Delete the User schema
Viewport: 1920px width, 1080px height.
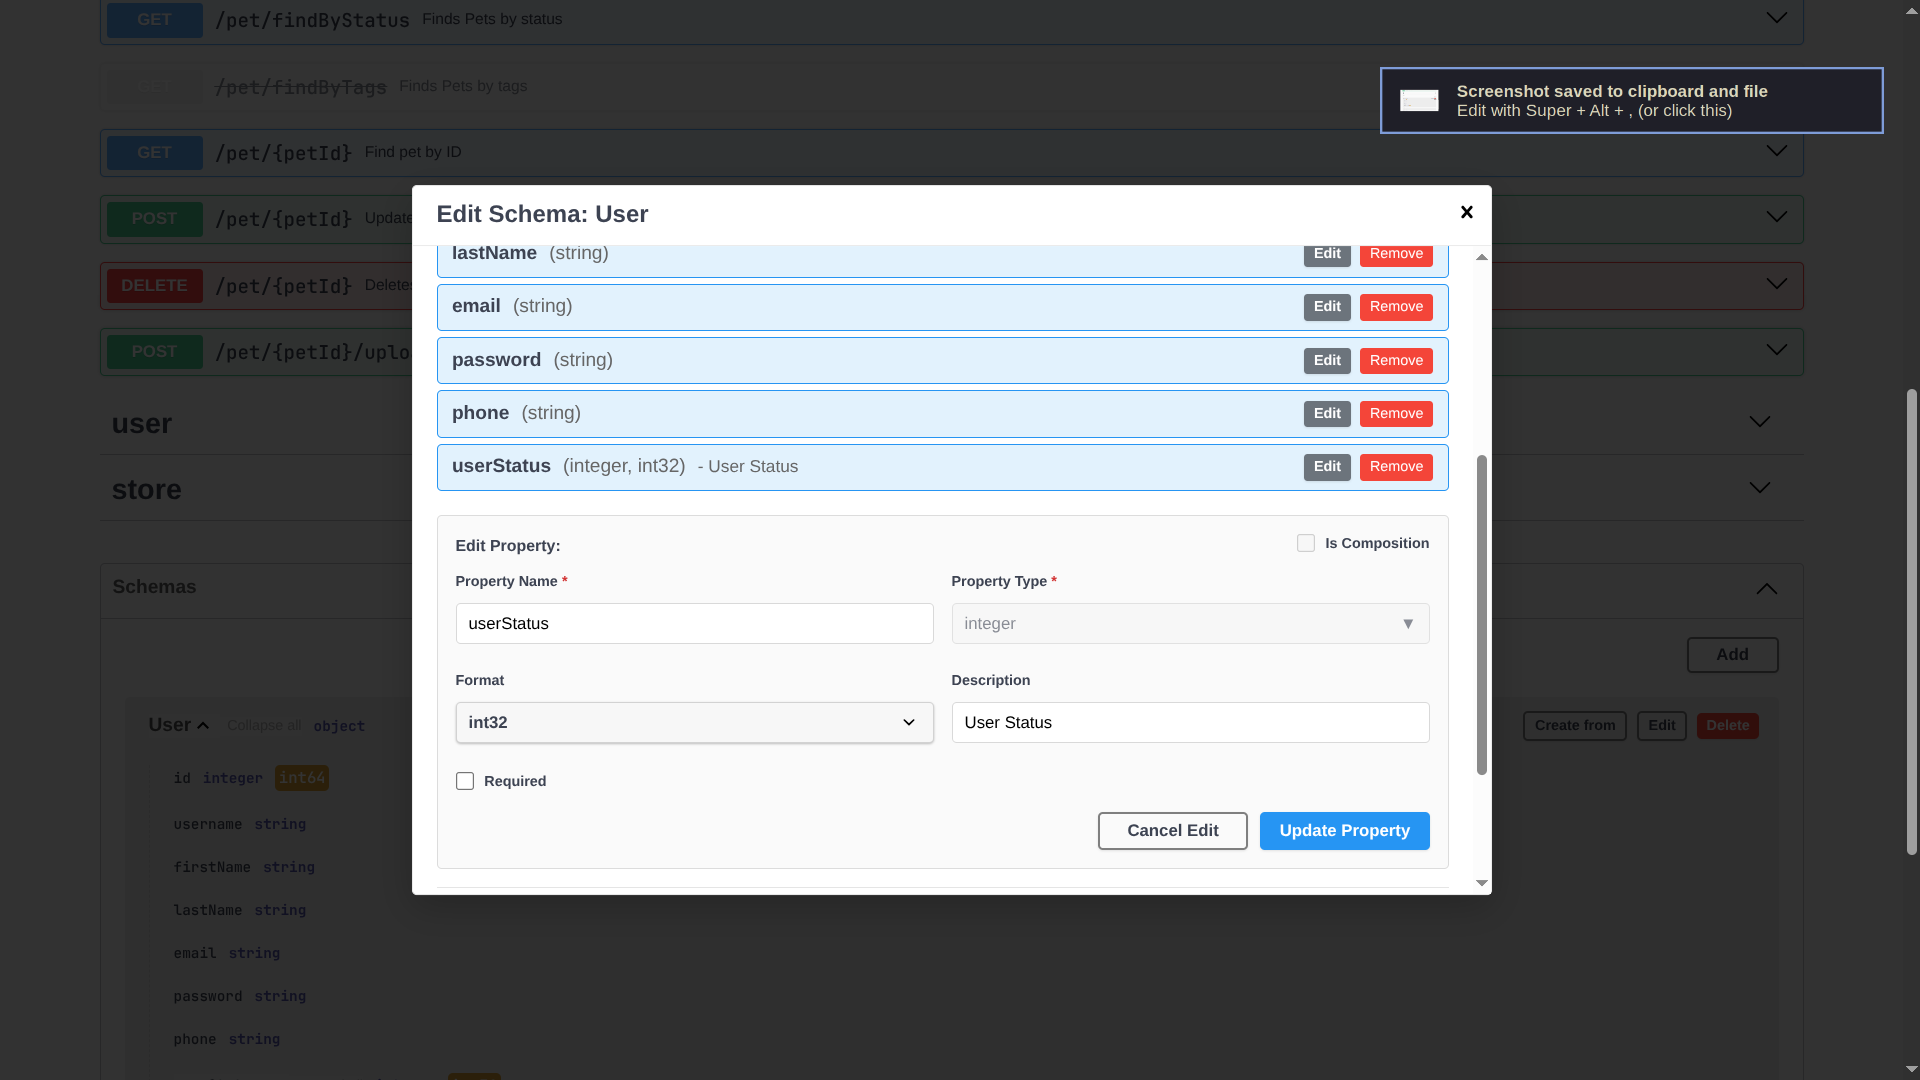1727,726
